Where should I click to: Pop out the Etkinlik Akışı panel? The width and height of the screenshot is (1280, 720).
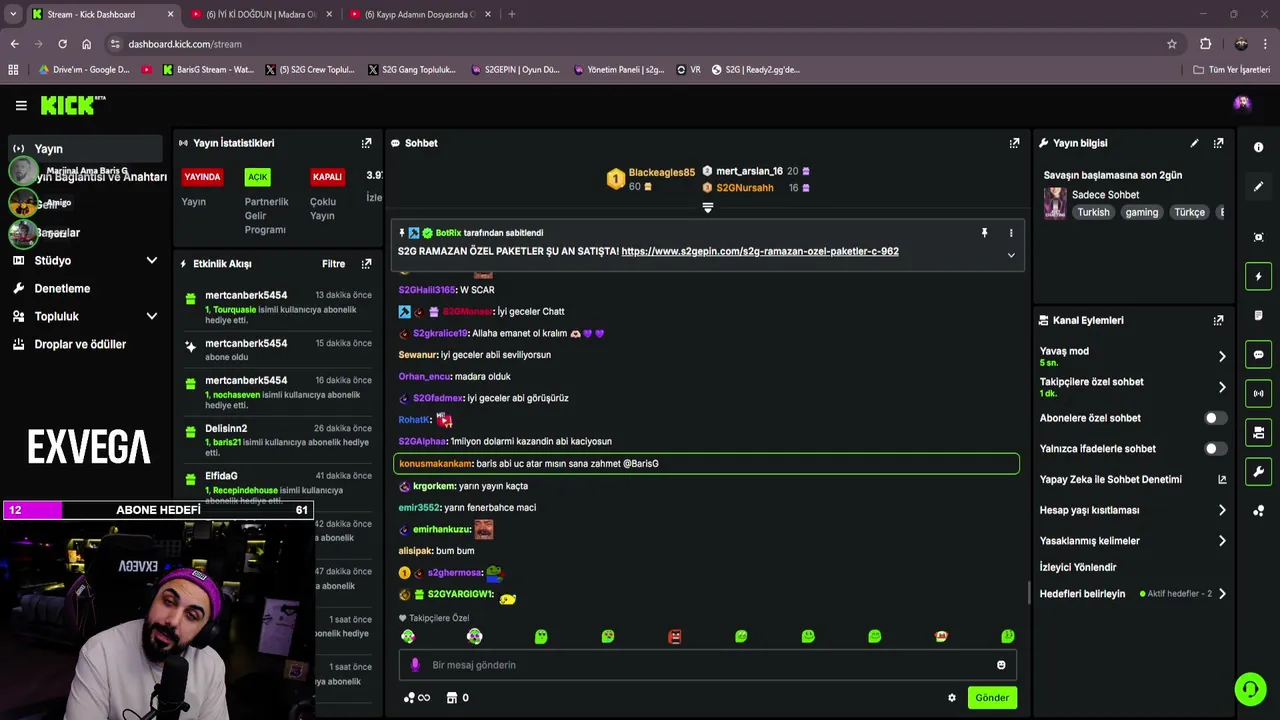[x=366, y=264]
